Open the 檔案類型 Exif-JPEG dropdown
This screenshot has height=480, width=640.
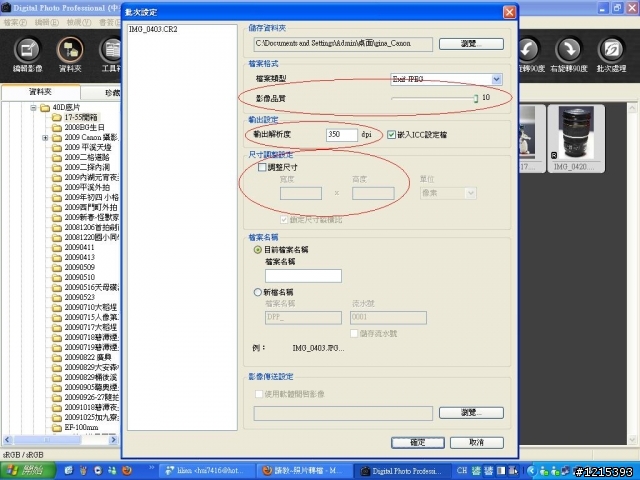pos(496,79)
